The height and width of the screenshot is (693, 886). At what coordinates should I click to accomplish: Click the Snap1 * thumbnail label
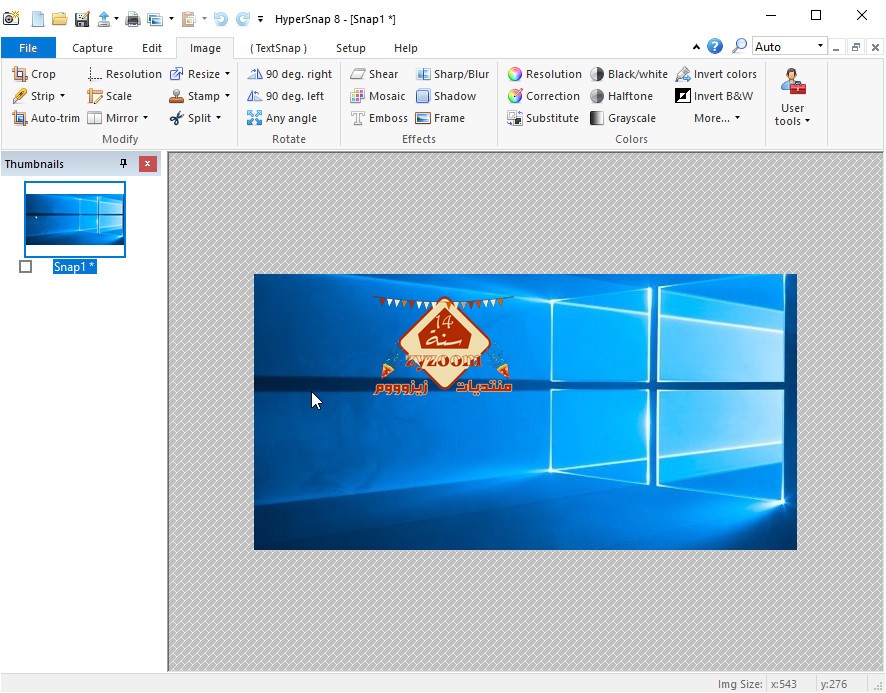(75, 266)
